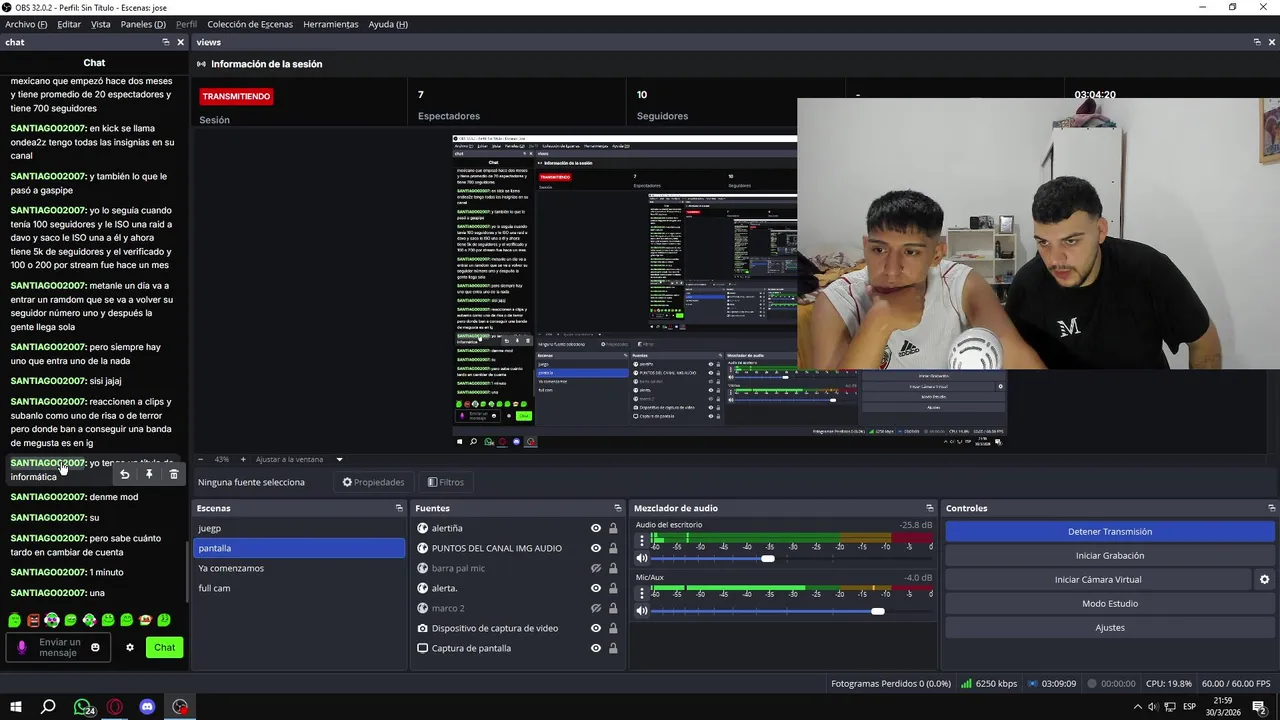The width and height of the screenshot is (1280, 720).
Task: Open virtual camera settings gear
Action: 1264,580
